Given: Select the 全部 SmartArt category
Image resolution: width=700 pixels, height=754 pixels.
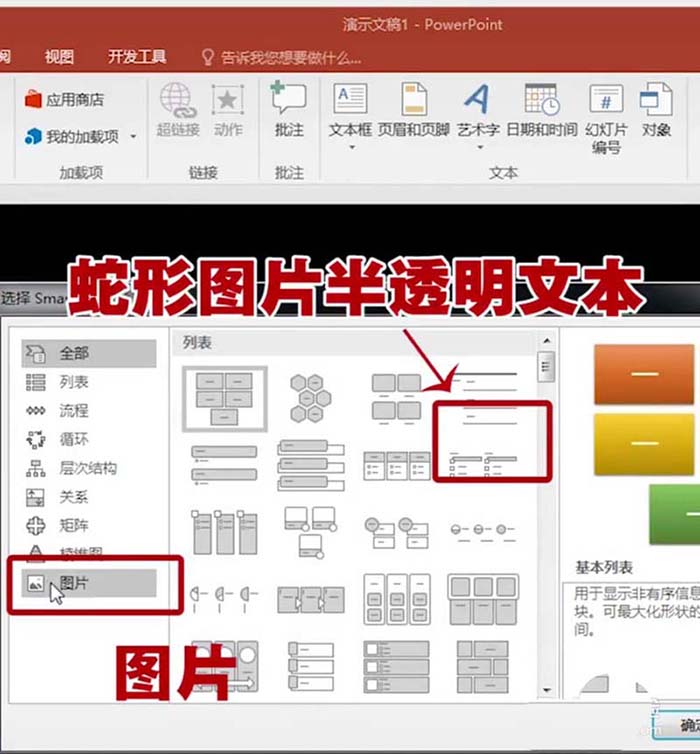Looking at the screenshot, I should [x=89, y=353].
